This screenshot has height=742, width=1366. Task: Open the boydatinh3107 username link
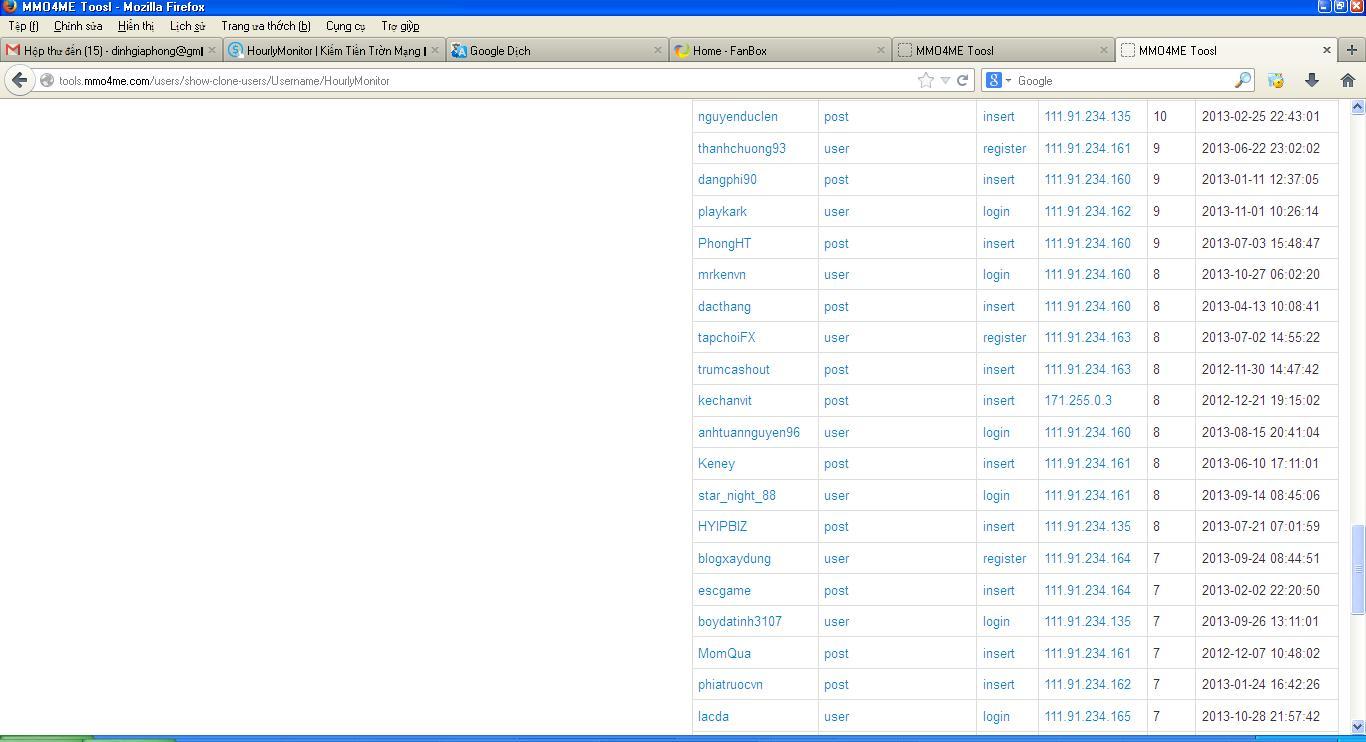(x=740, y=622)
